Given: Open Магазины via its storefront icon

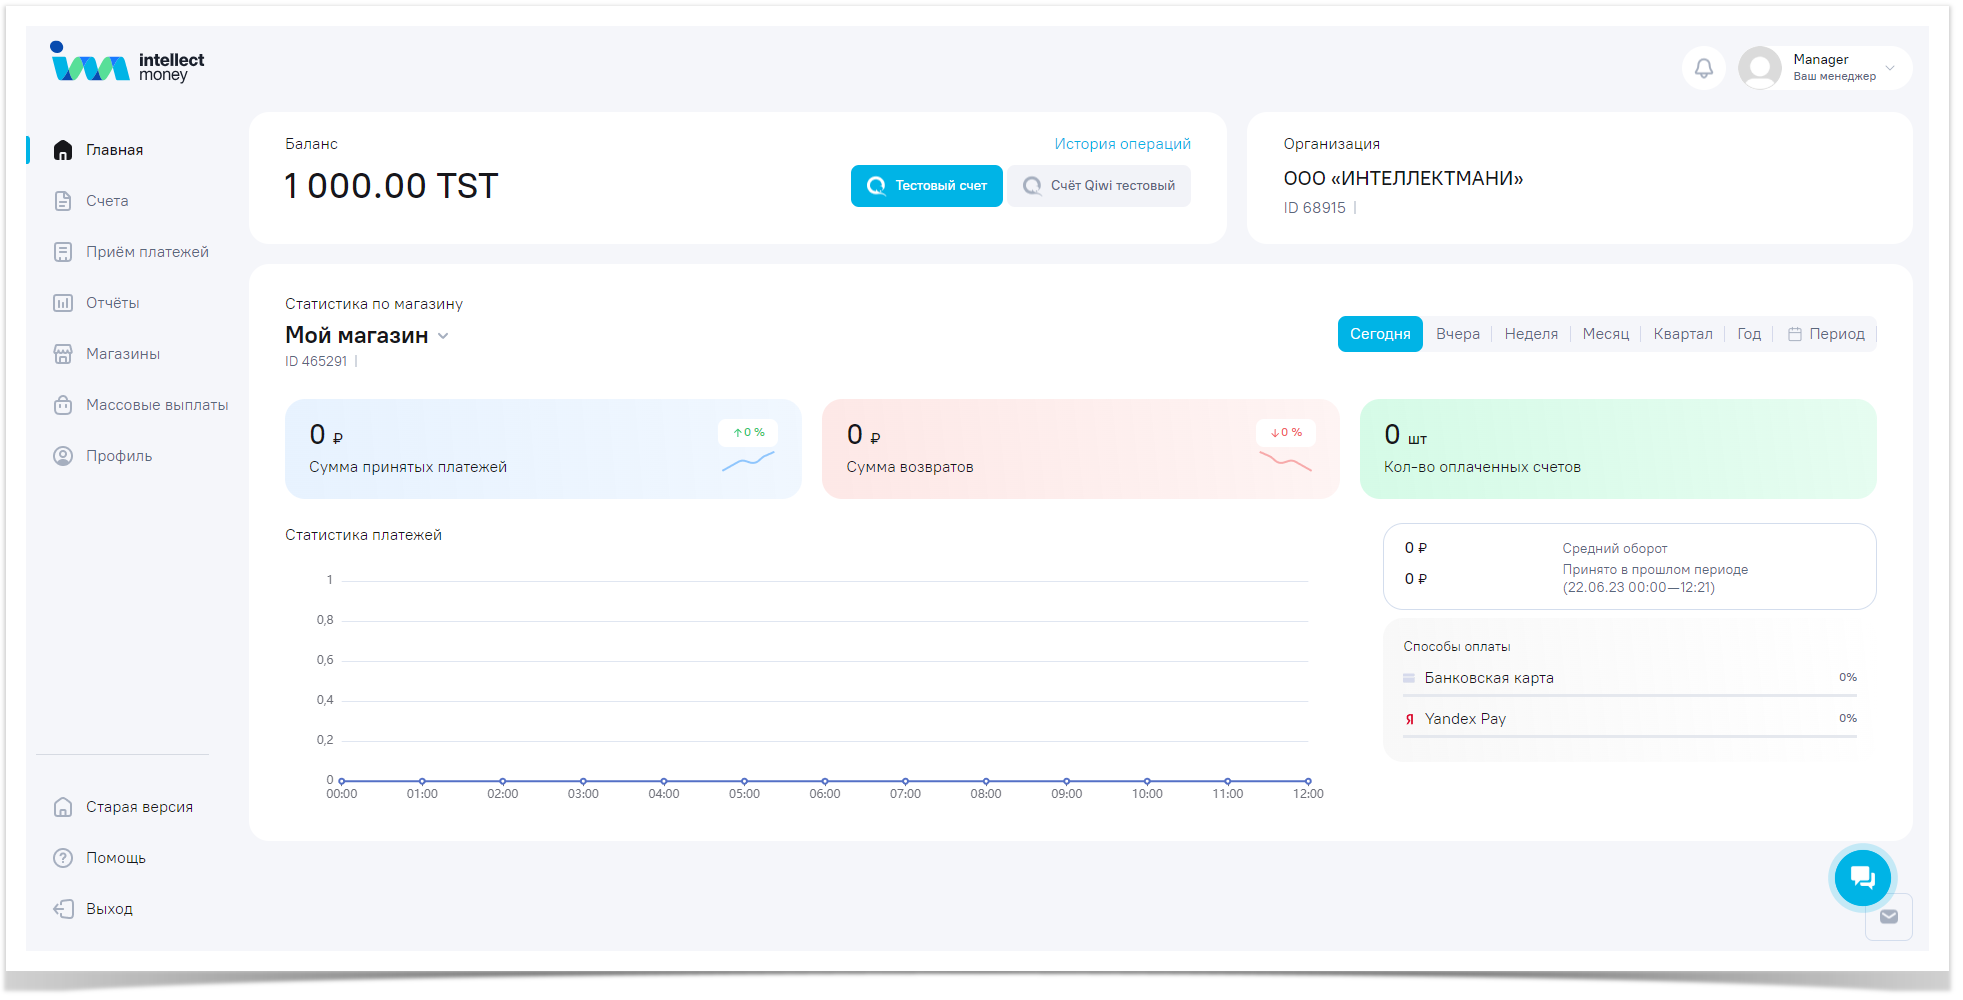Looking at the screenshot, I should coord(63,354).
